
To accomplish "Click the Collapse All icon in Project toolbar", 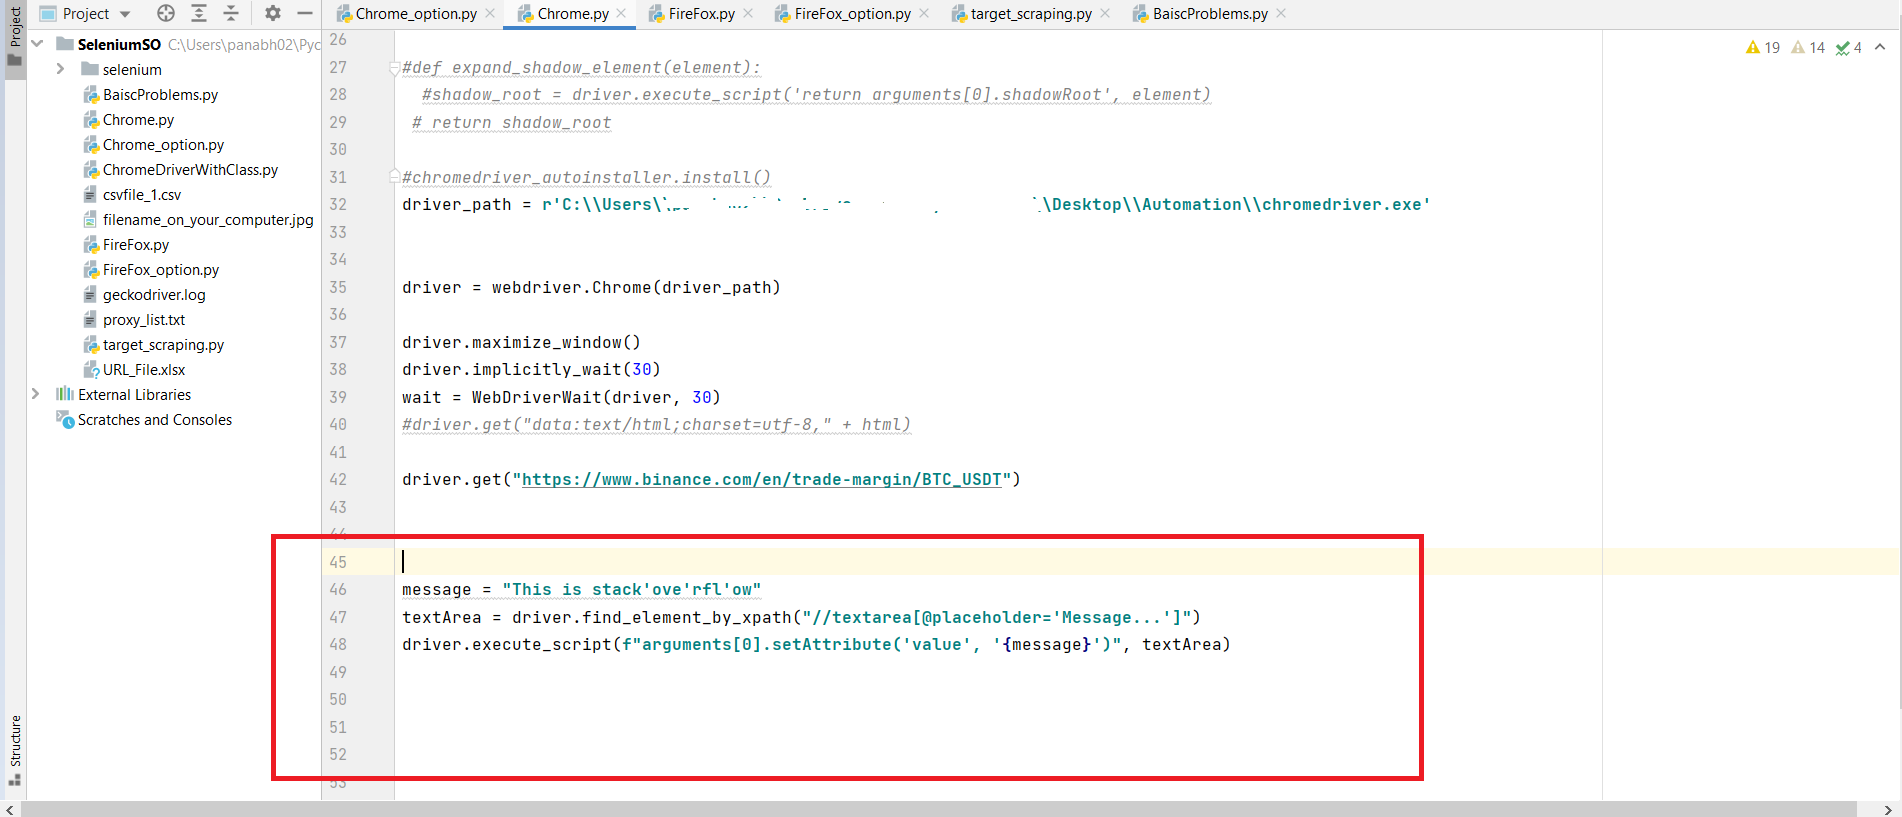I will point(231,13).
